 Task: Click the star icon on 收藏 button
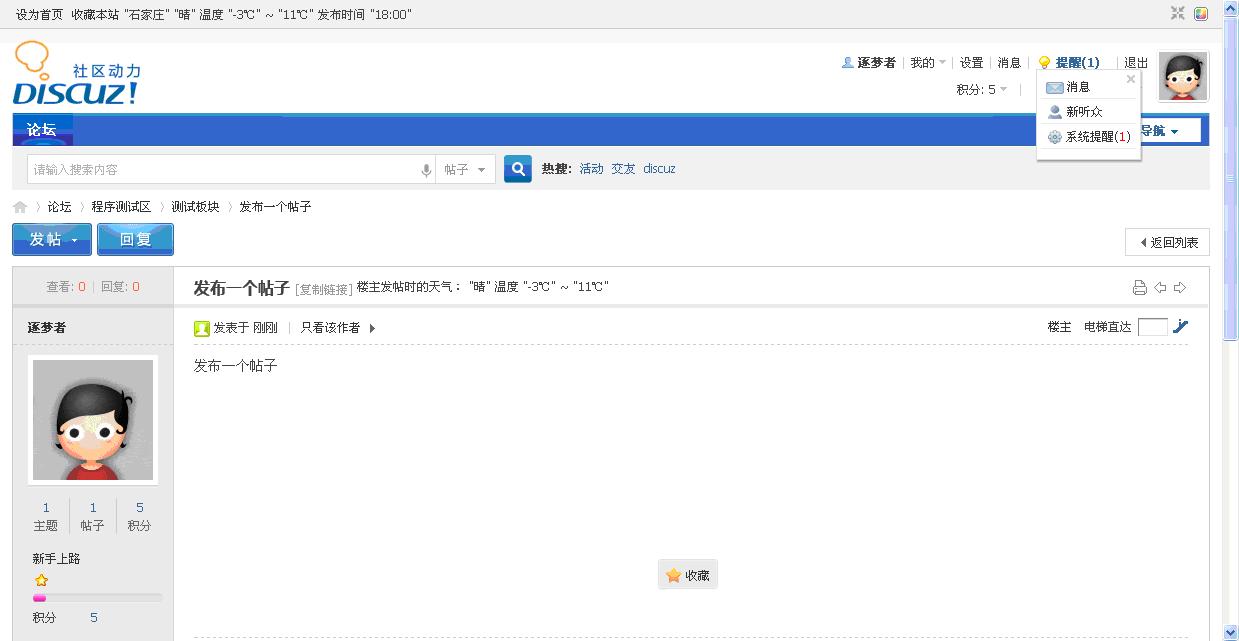(673, 575)
